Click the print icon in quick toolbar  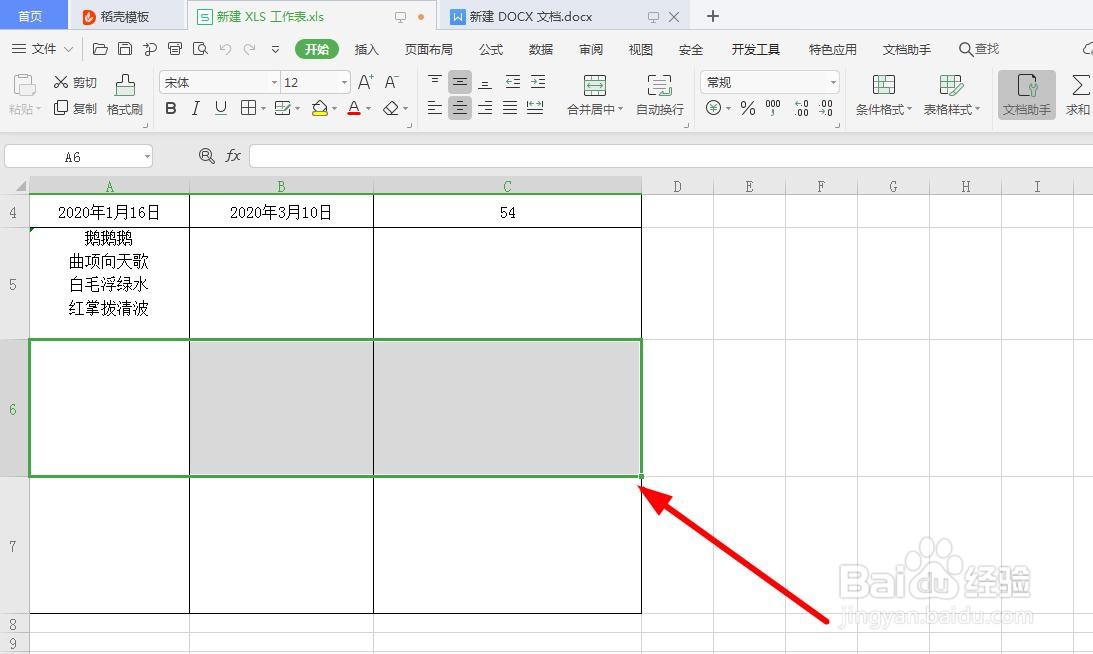tap(175, 49)
